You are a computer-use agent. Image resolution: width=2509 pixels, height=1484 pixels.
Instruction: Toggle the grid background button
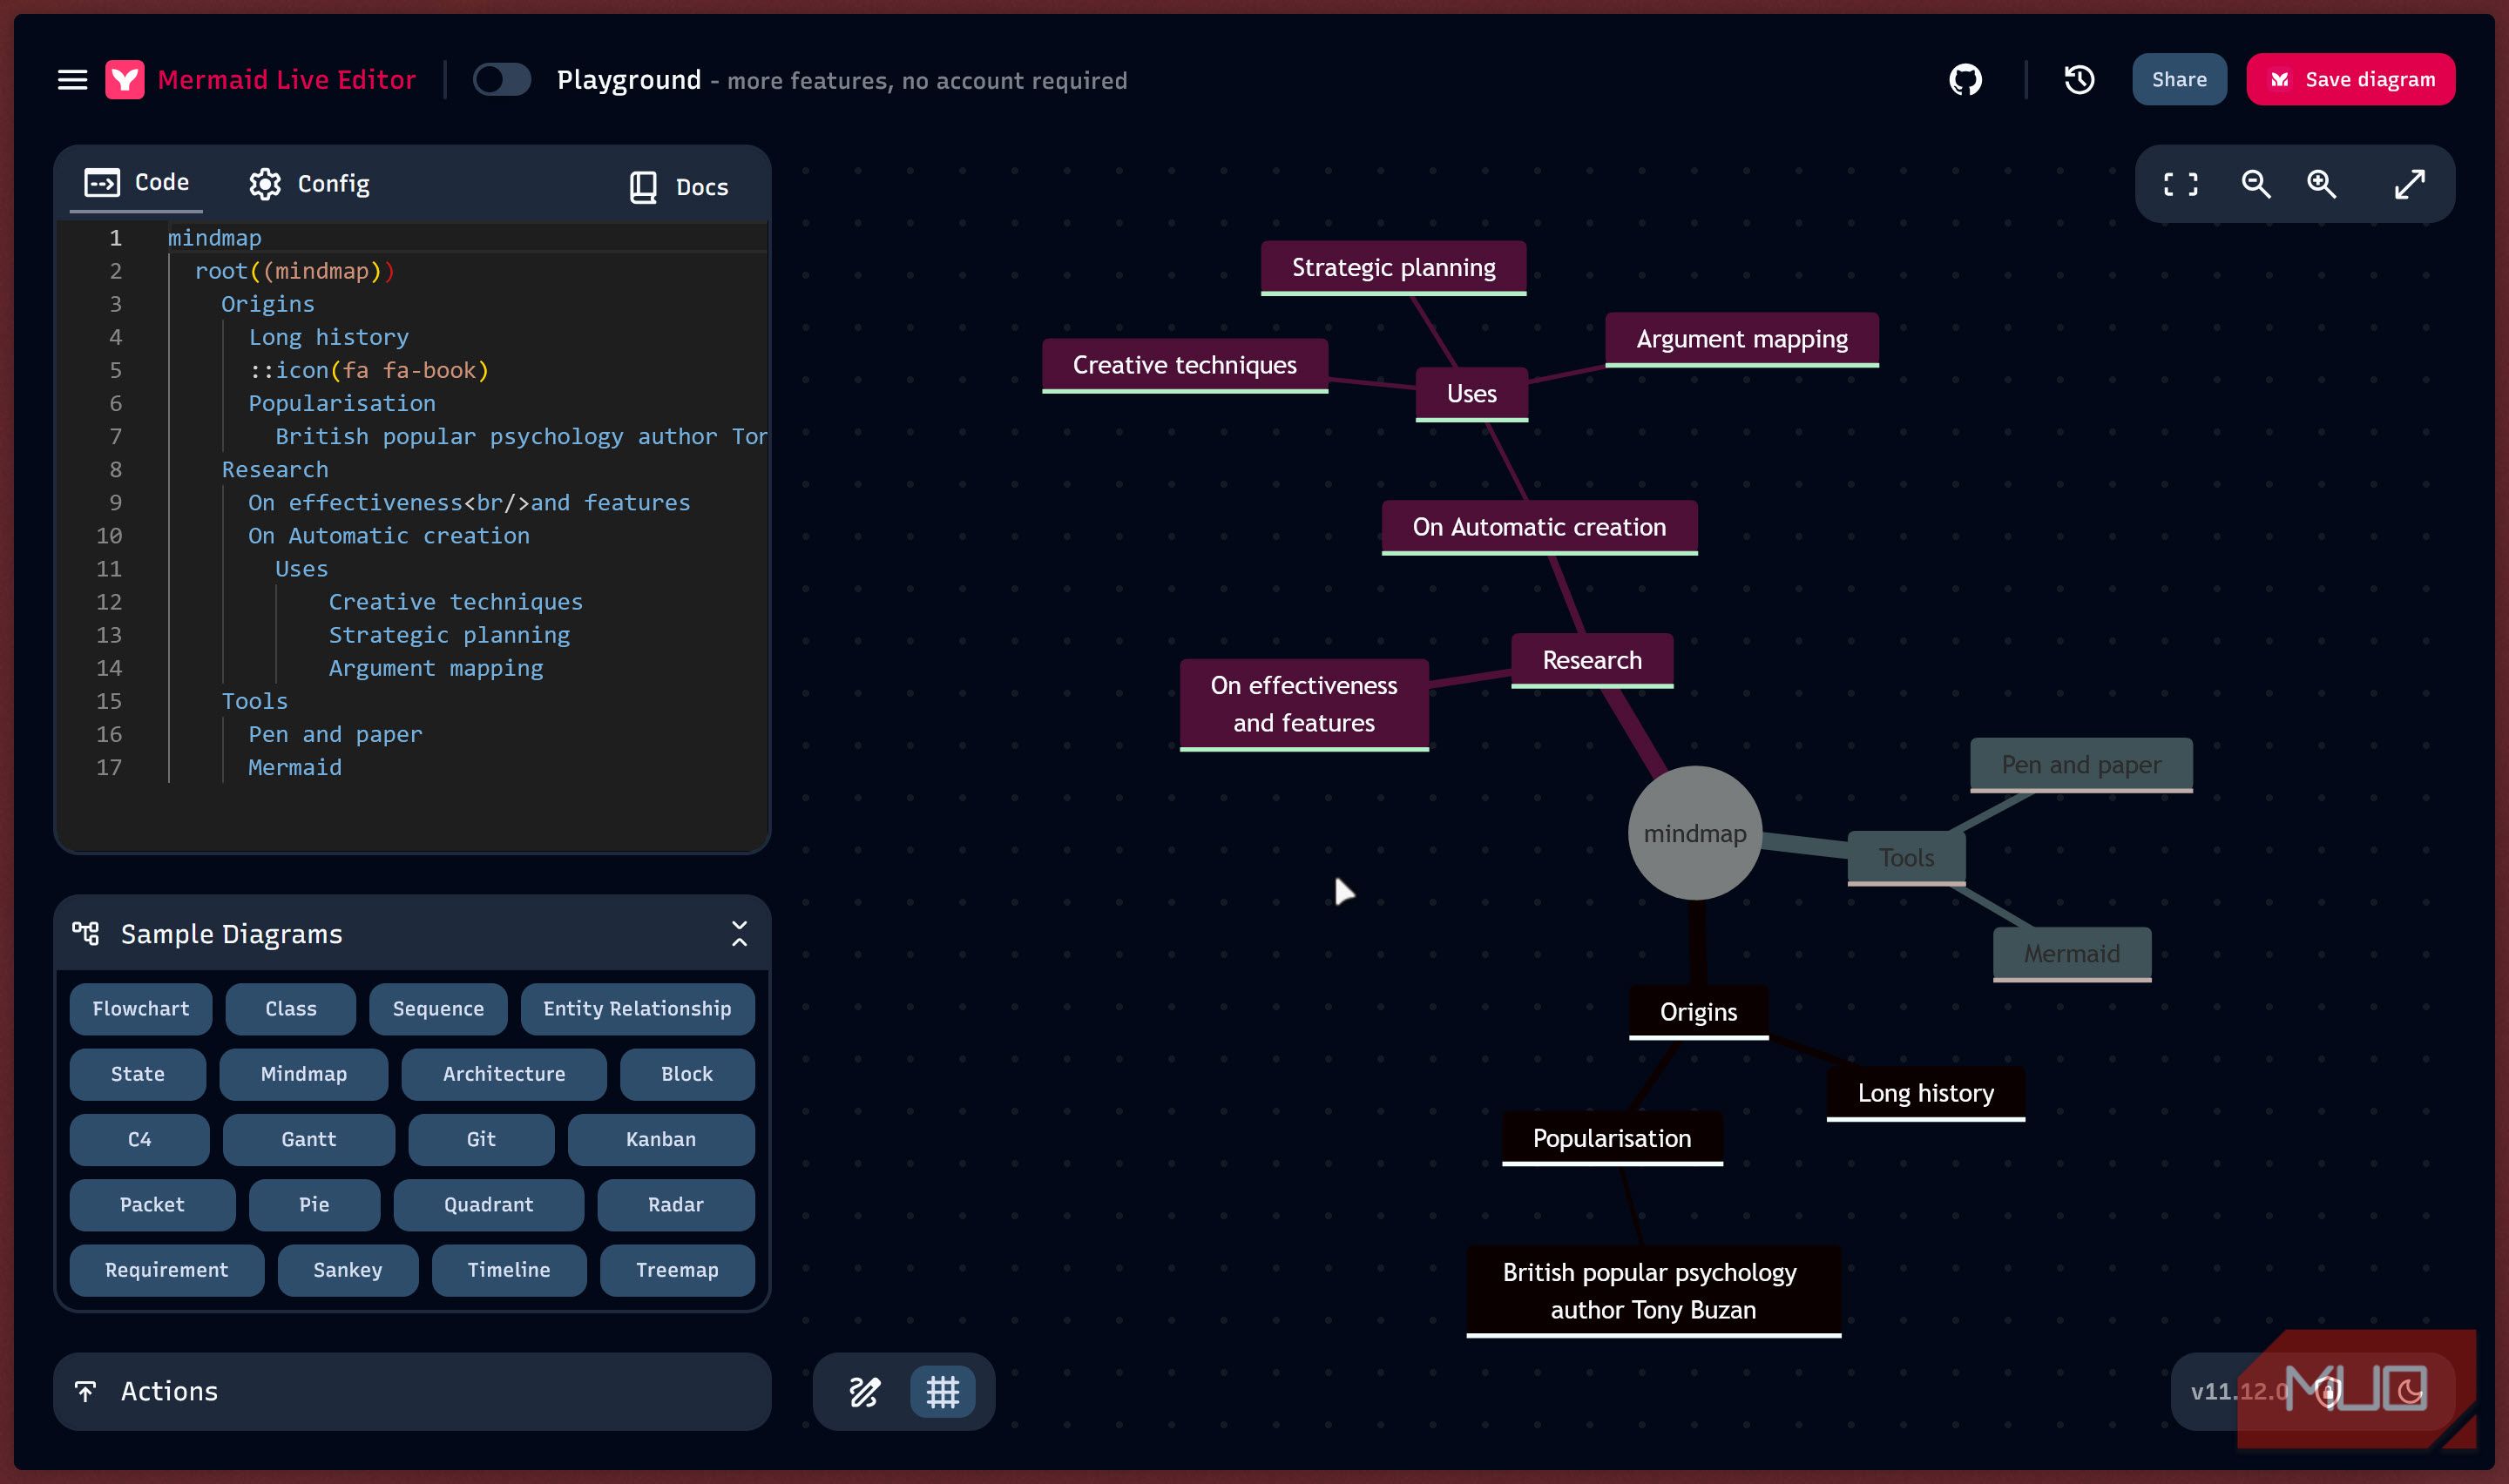point(942,1391)
